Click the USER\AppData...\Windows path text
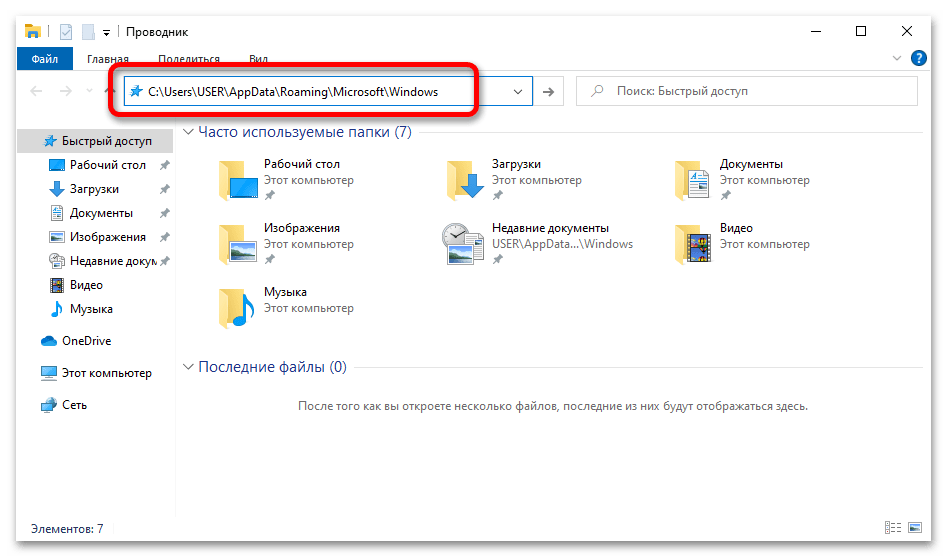947x557 pixels. (x=562, y=244)
